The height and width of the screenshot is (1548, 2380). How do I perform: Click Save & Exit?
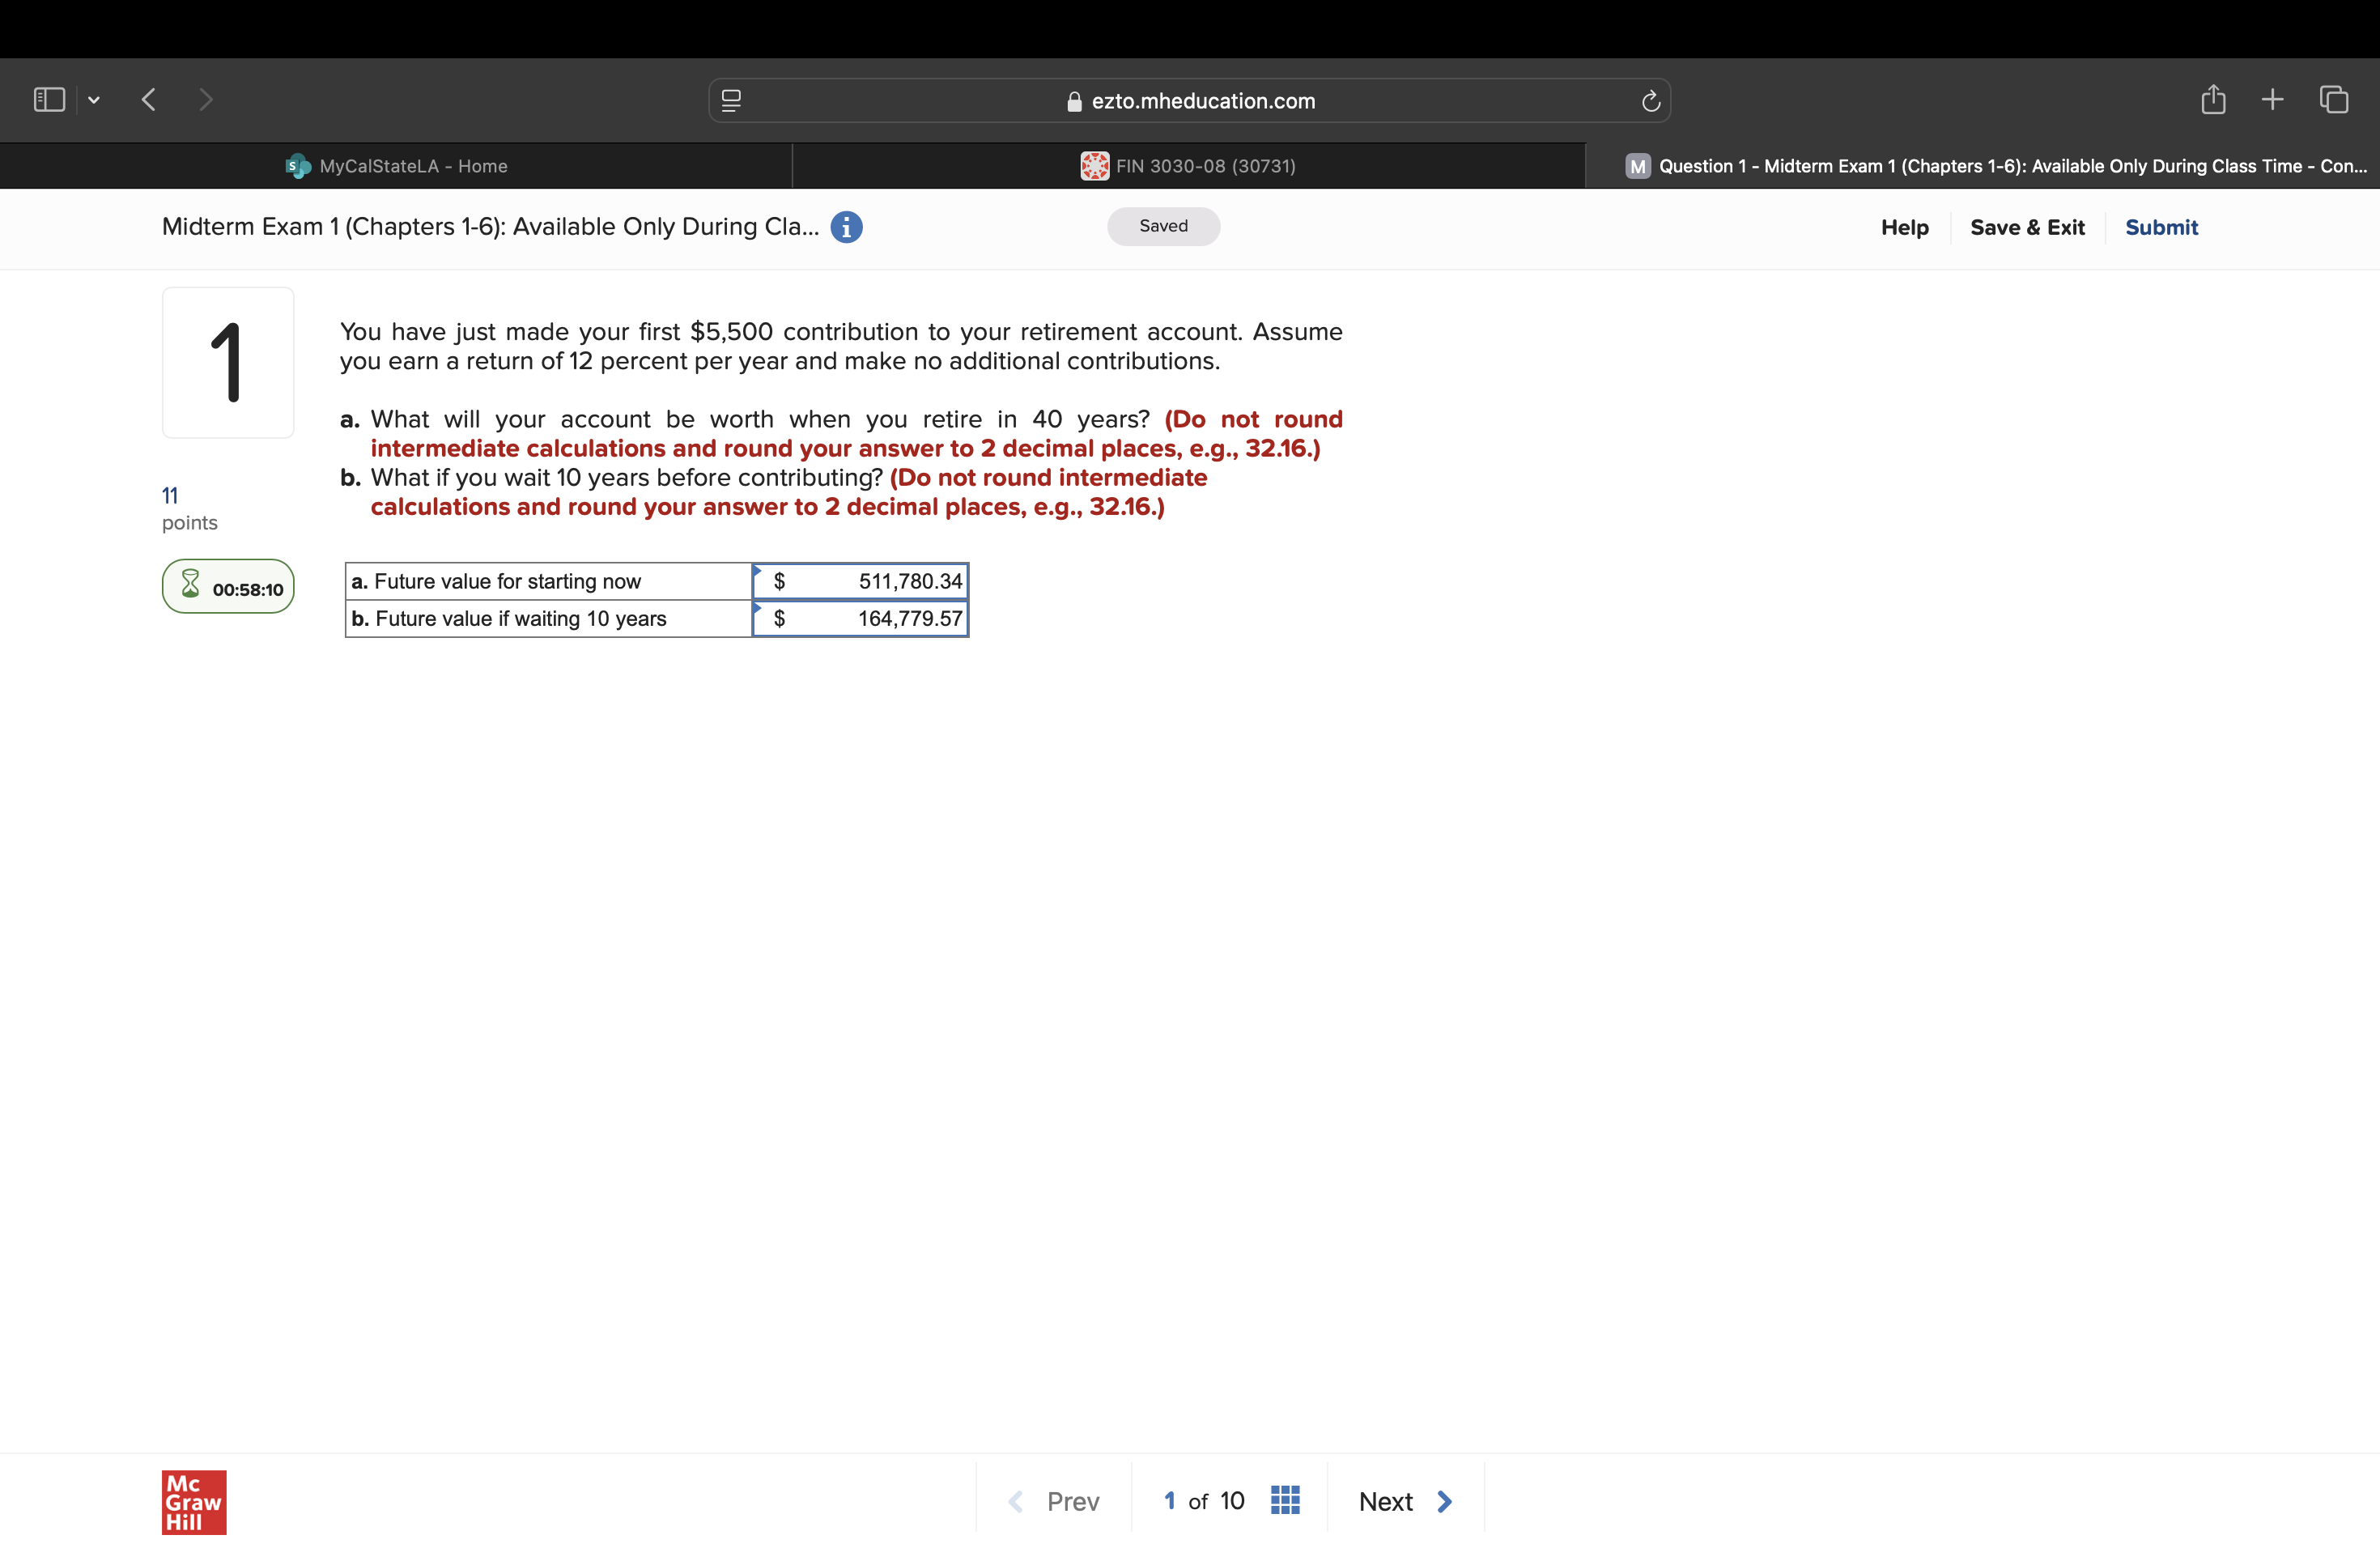click(x=2027, y=227)
